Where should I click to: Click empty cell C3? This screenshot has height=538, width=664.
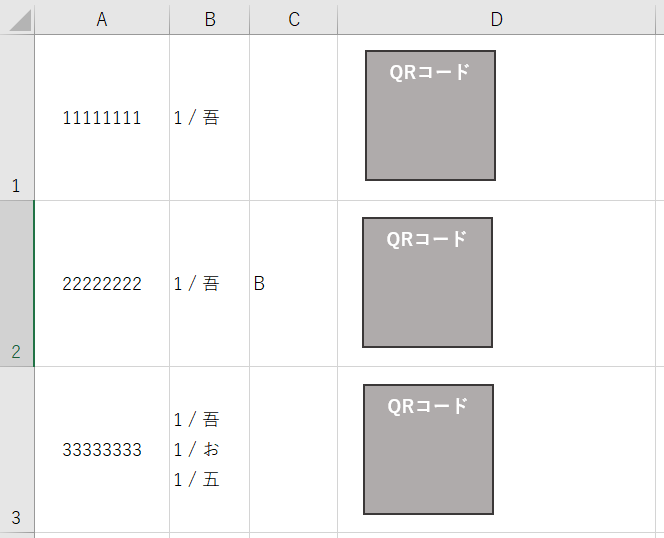(x=294, y=450)
